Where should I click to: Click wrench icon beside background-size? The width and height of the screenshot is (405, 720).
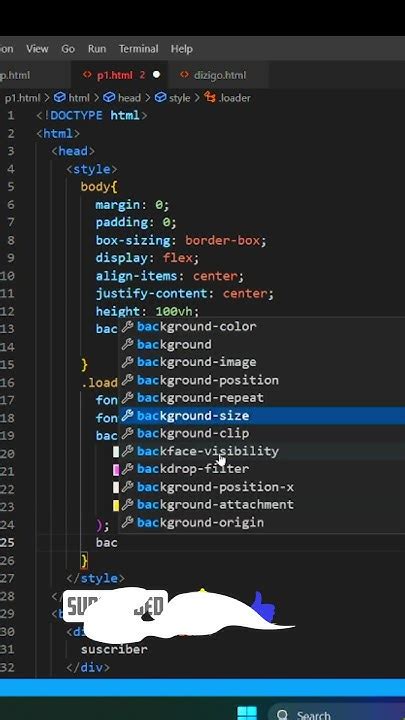click(128, 416)
